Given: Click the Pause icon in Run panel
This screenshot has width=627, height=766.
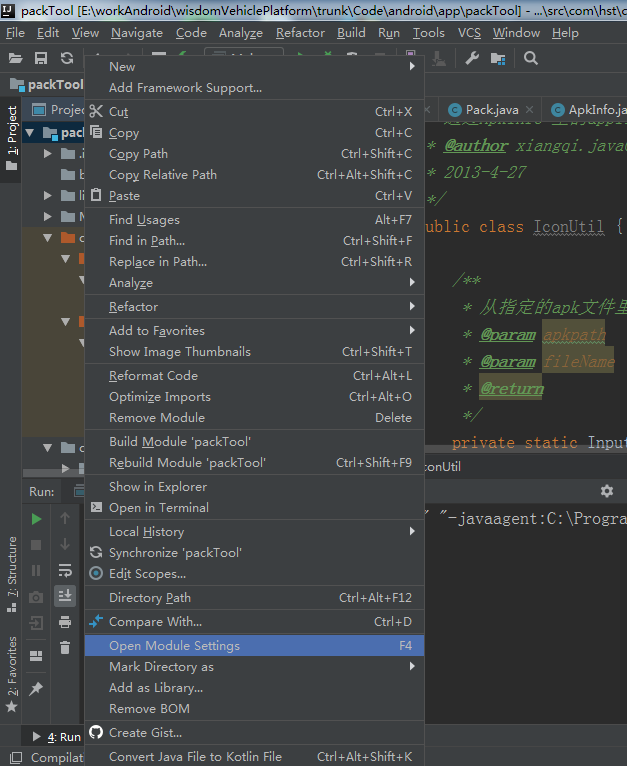Looking at the screenshot, I should (36, 571).
